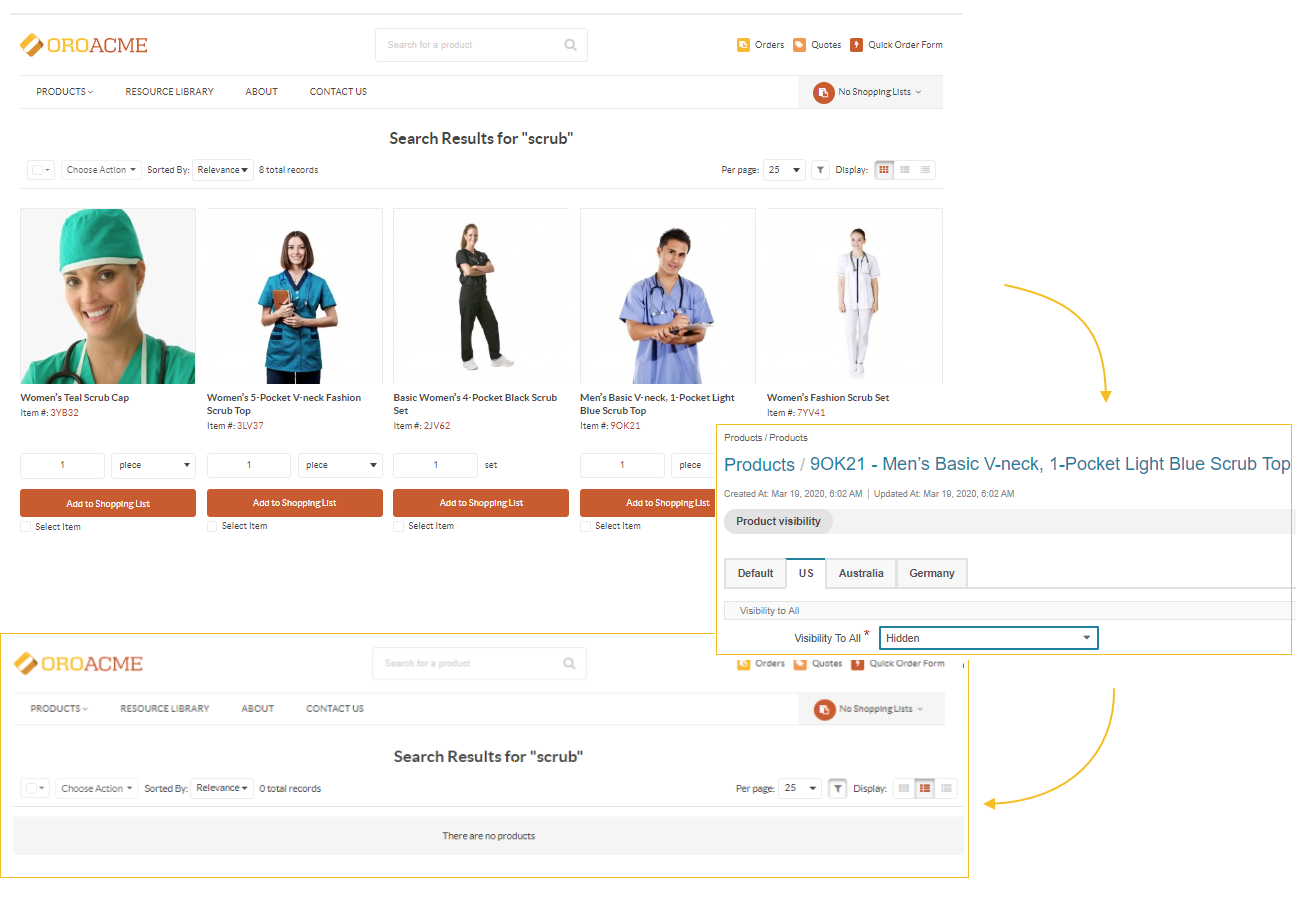1308x911 pixels.
Task: Select the Default visibility tab
Action: [755, 573]
